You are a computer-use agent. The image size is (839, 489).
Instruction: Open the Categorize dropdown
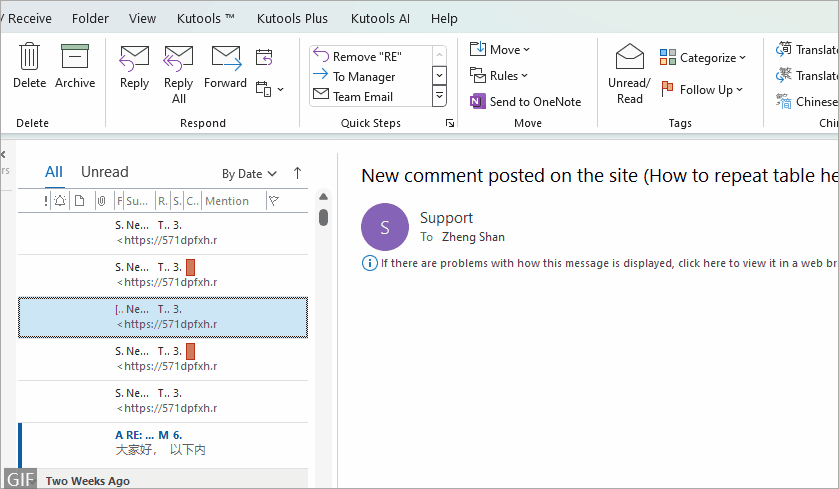point(703,58)
